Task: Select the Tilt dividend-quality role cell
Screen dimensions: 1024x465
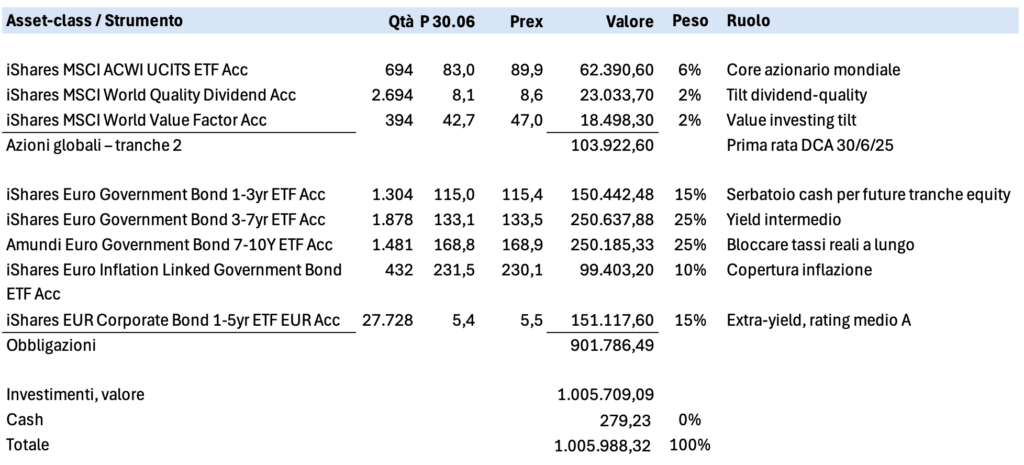Action: (797, 95)
